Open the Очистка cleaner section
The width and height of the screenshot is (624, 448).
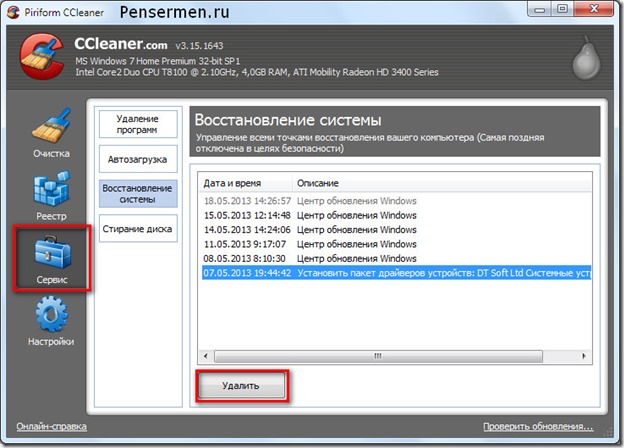tap(51, 134)
